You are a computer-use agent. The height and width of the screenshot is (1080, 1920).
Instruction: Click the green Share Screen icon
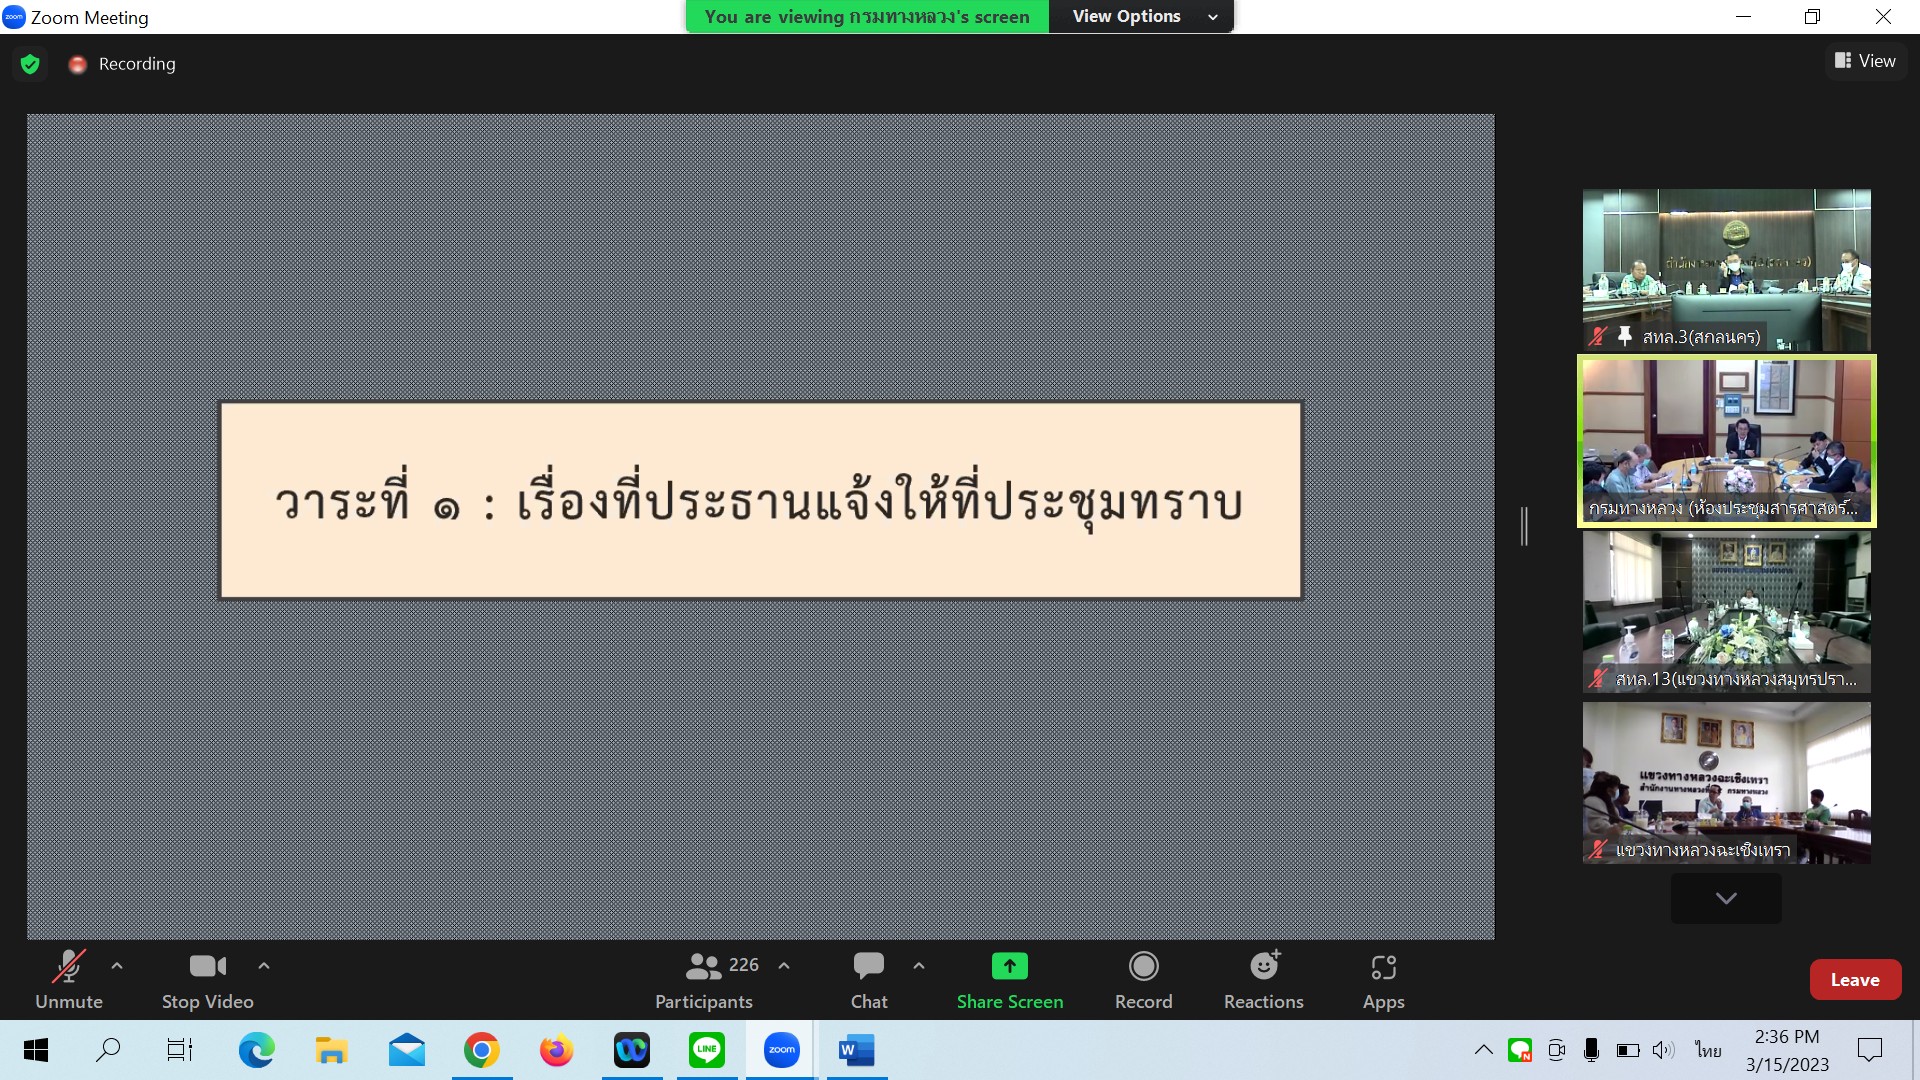[1009, 966]
